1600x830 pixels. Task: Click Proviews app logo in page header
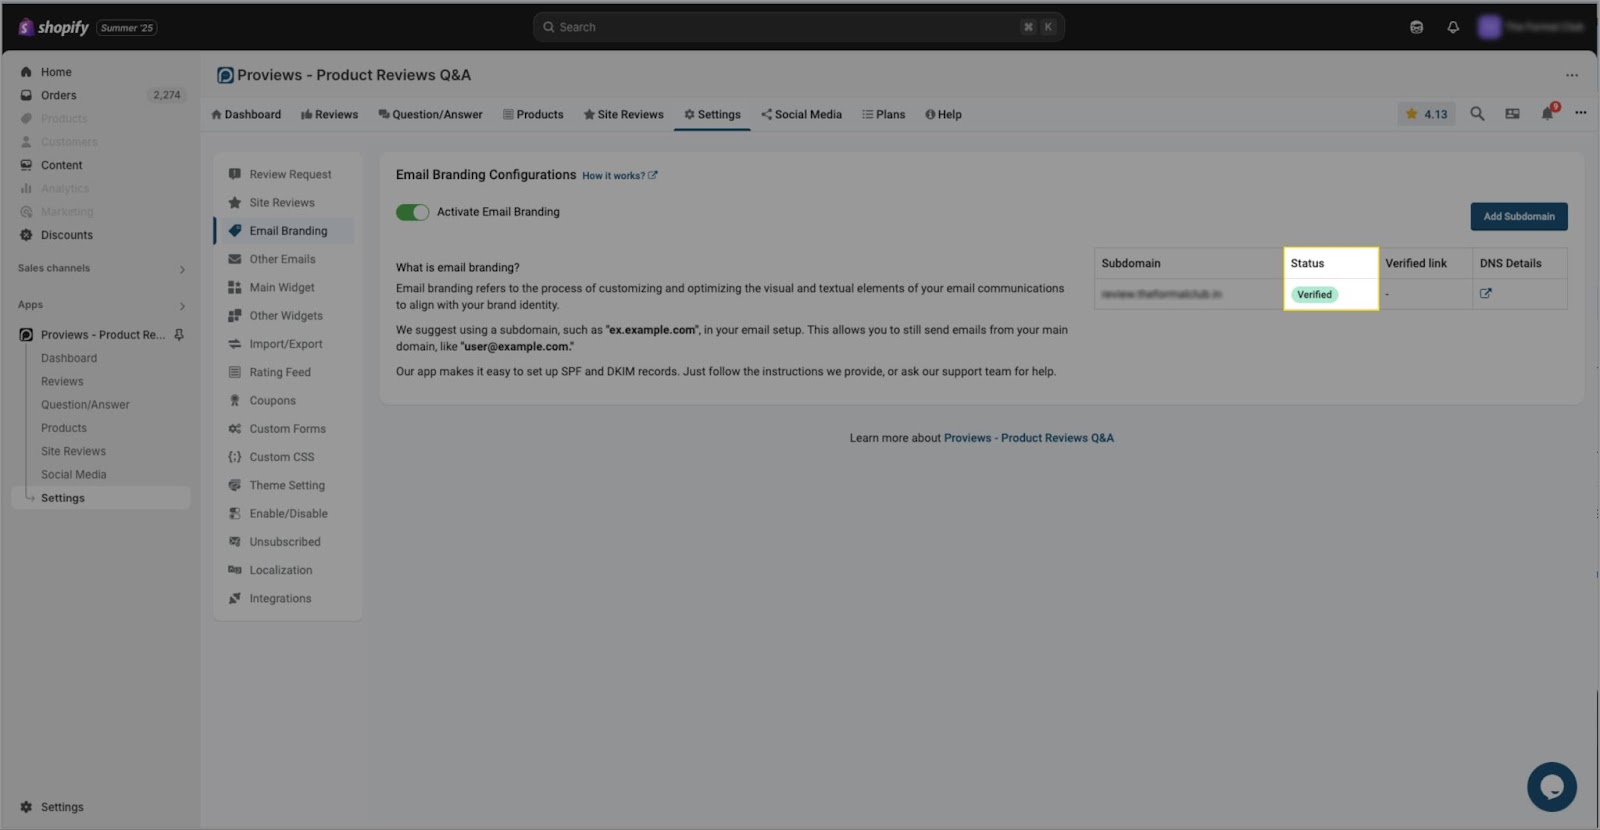coord(226,75)
